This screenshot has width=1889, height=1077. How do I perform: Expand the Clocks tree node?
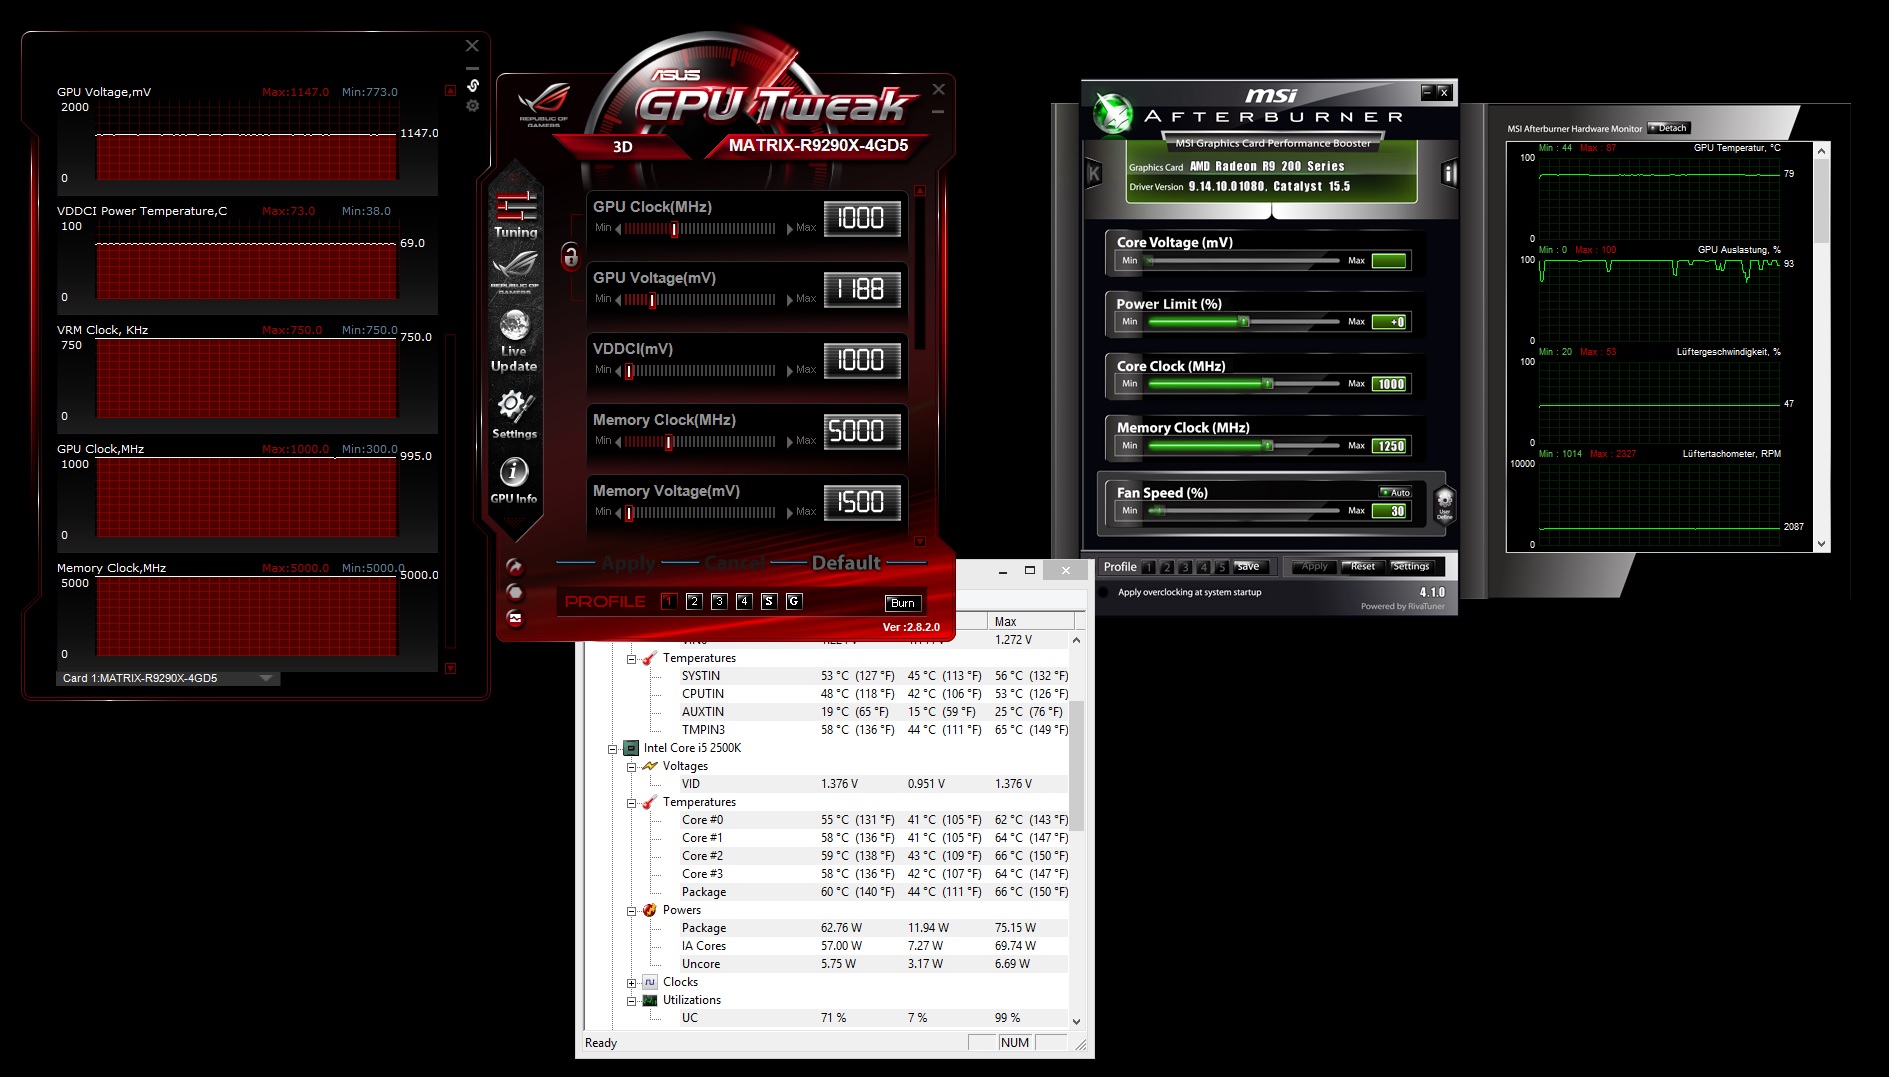tap(631, 983)
